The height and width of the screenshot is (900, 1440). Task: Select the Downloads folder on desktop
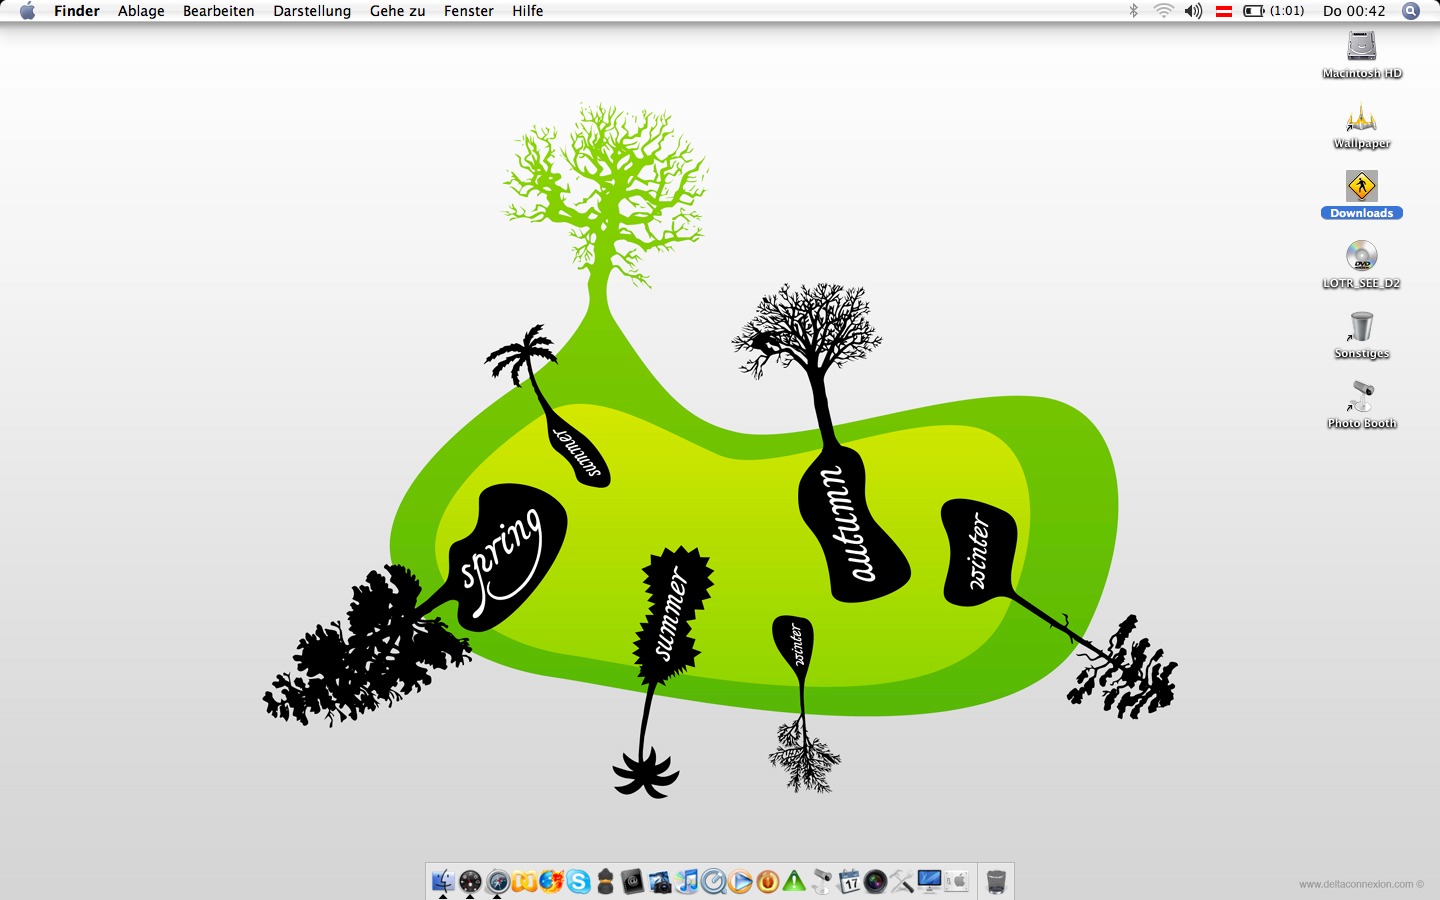coord(1361,187)
